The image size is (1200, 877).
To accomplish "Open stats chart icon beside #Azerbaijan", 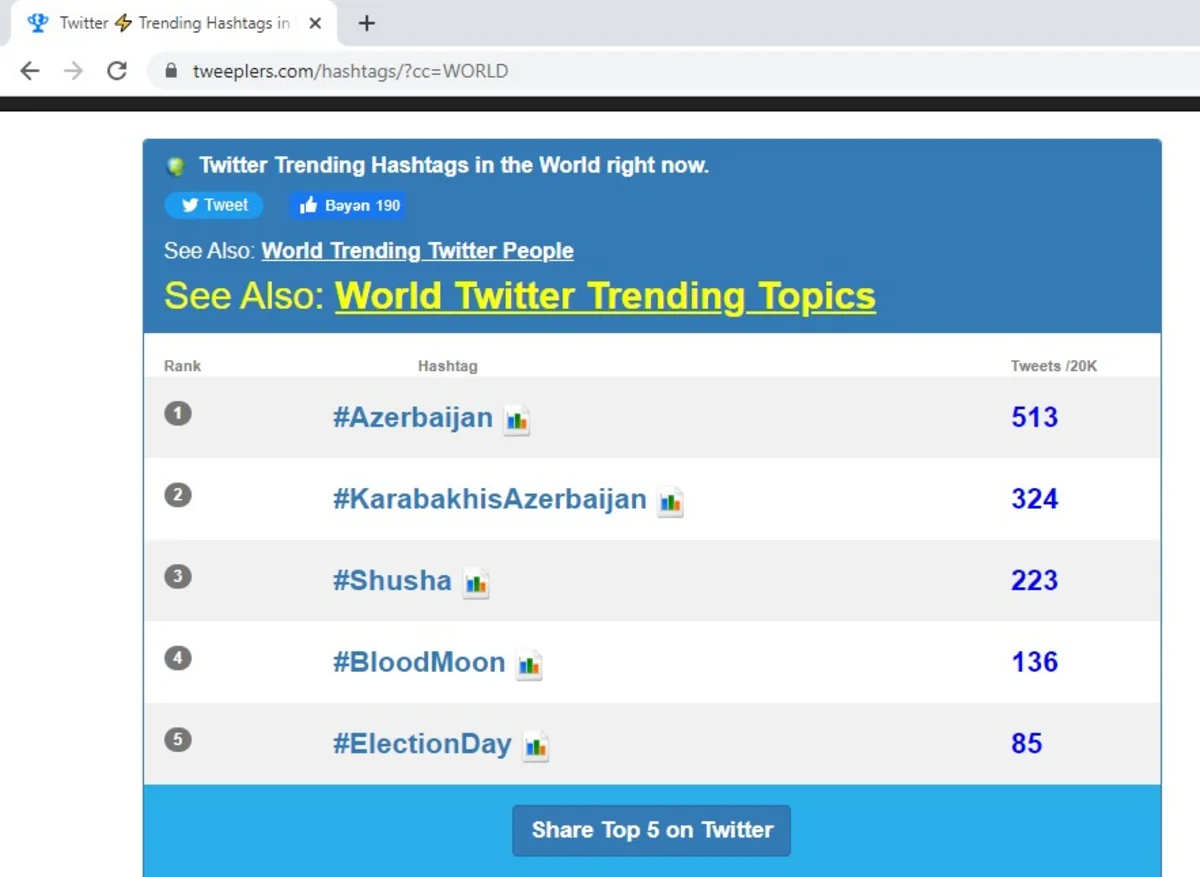I will [x=518, y=421].
